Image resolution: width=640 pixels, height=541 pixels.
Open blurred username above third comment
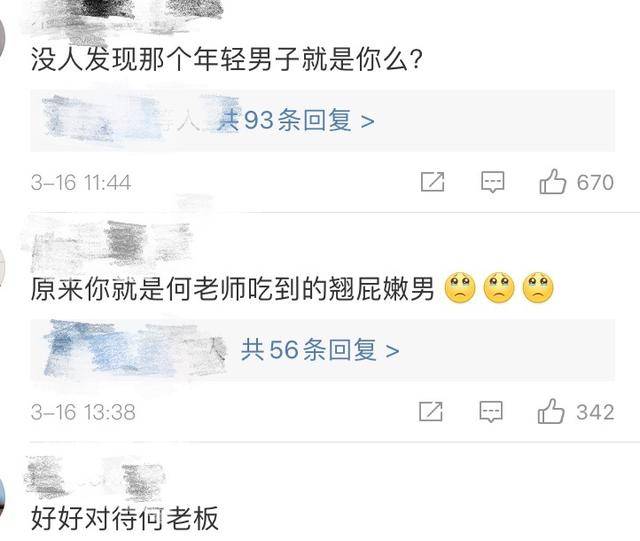coord(96,478)
